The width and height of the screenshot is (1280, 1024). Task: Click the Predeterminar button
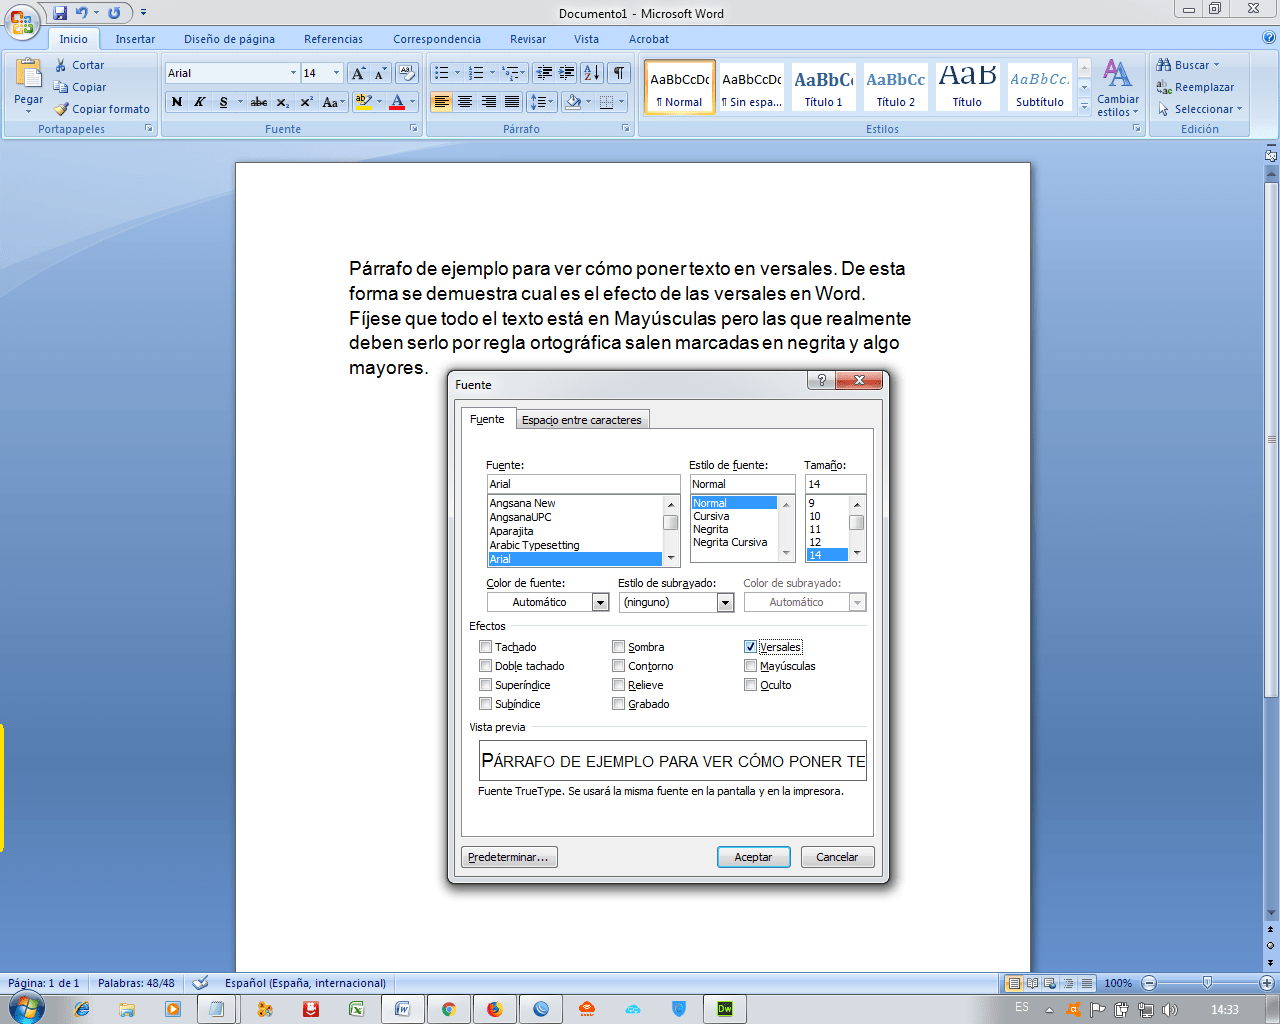(509, 857)
